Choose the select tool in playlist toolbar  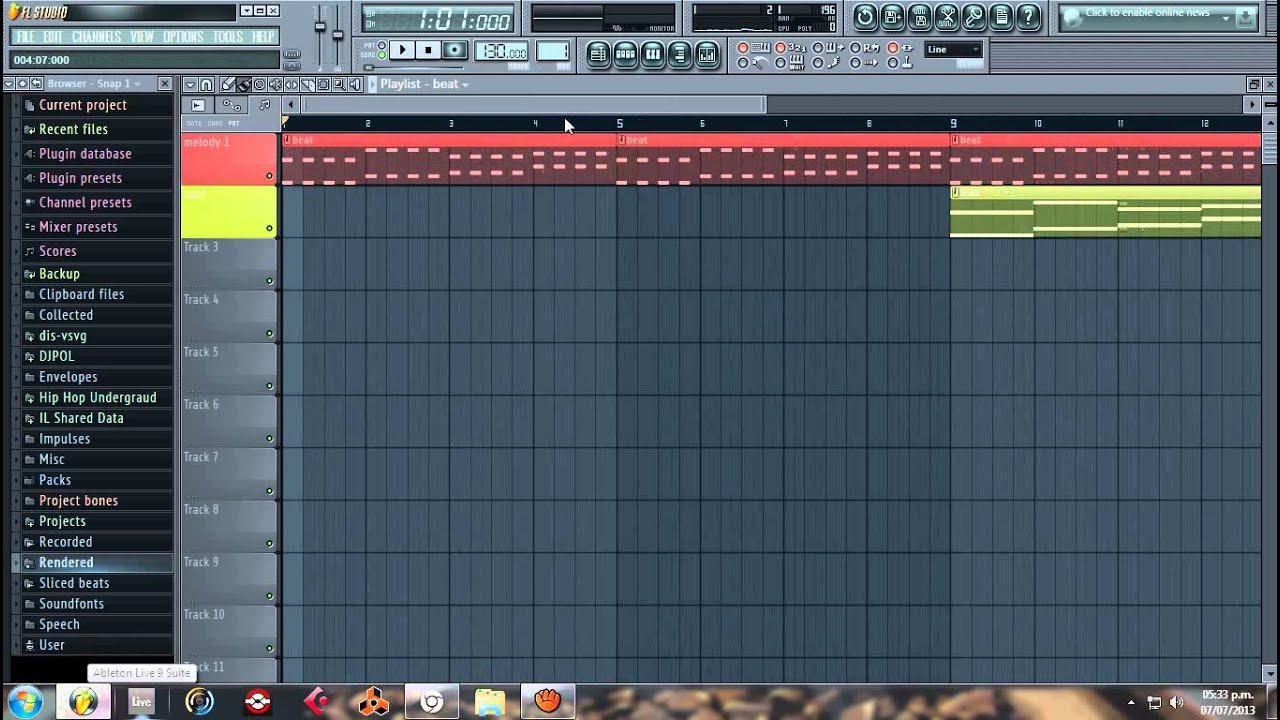(x=324, y=84)
